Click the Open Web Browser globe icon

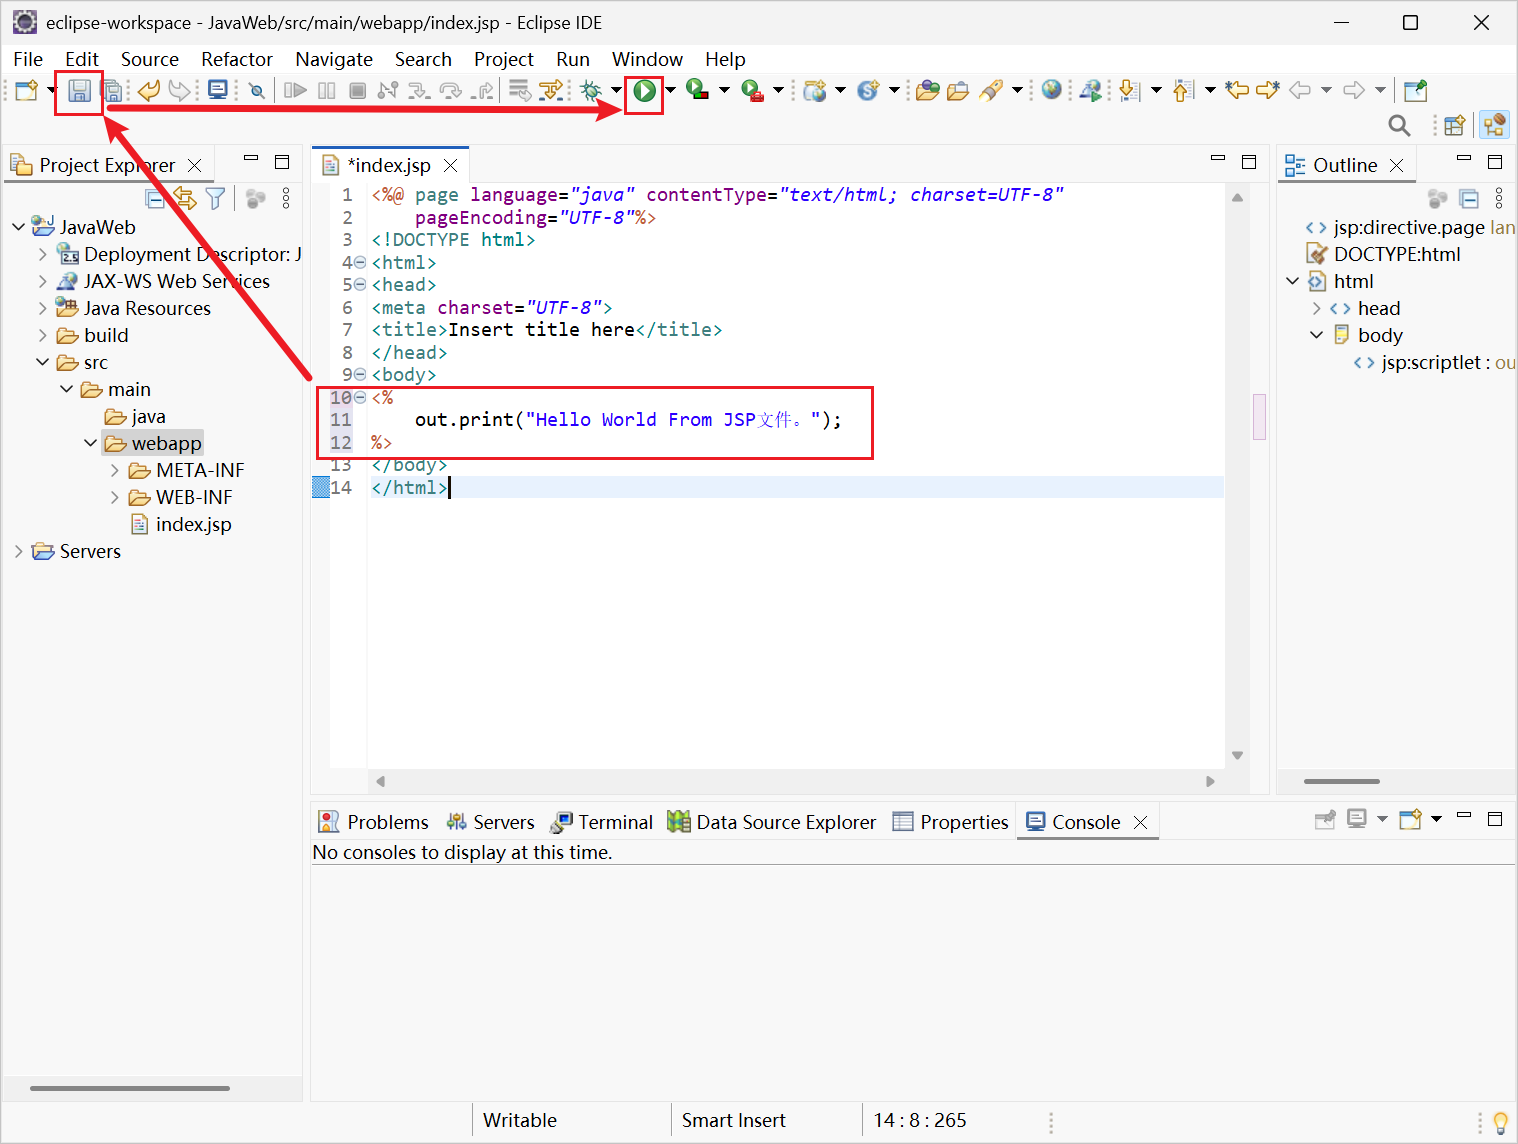1051,90
